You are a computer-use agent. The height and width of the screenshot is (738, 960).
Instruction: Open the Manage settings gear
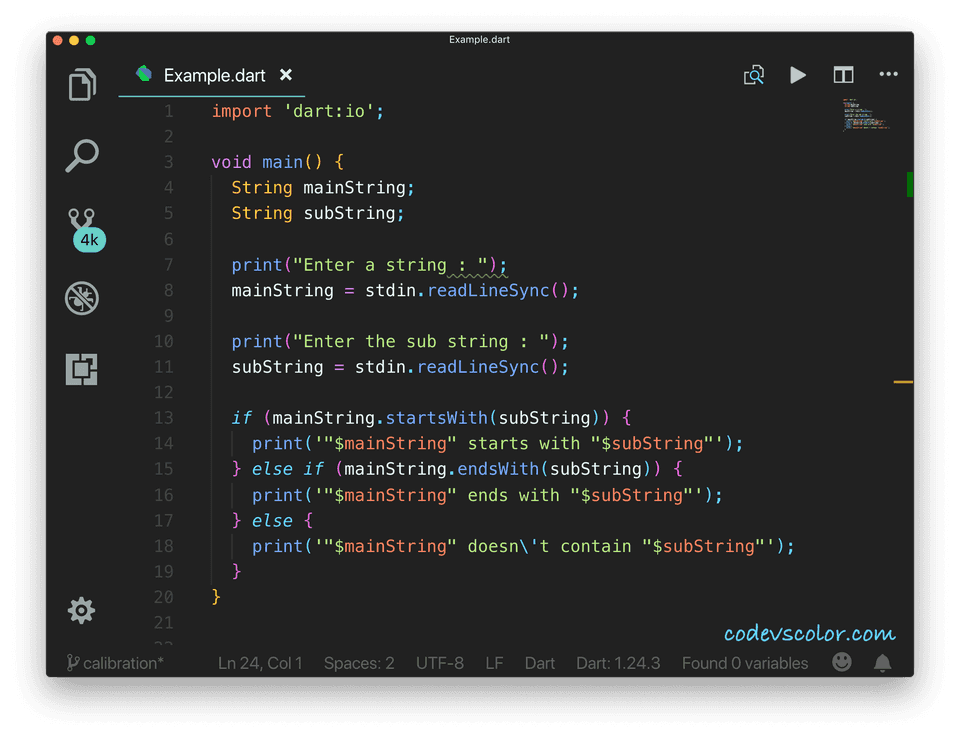[x=82, y=610]
